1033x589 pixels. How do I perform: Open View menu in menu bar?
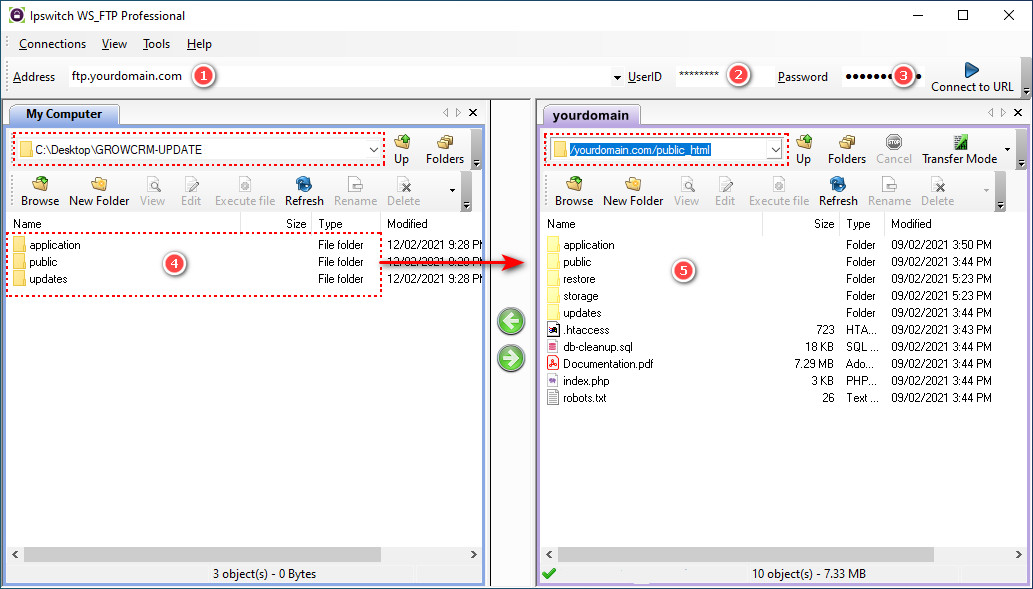click(114, 44)
